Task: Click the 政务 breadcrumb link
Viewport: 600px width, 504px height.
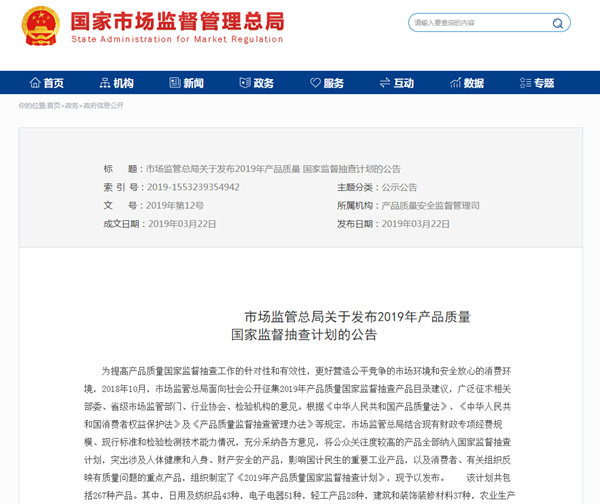Action: (72, 105)
